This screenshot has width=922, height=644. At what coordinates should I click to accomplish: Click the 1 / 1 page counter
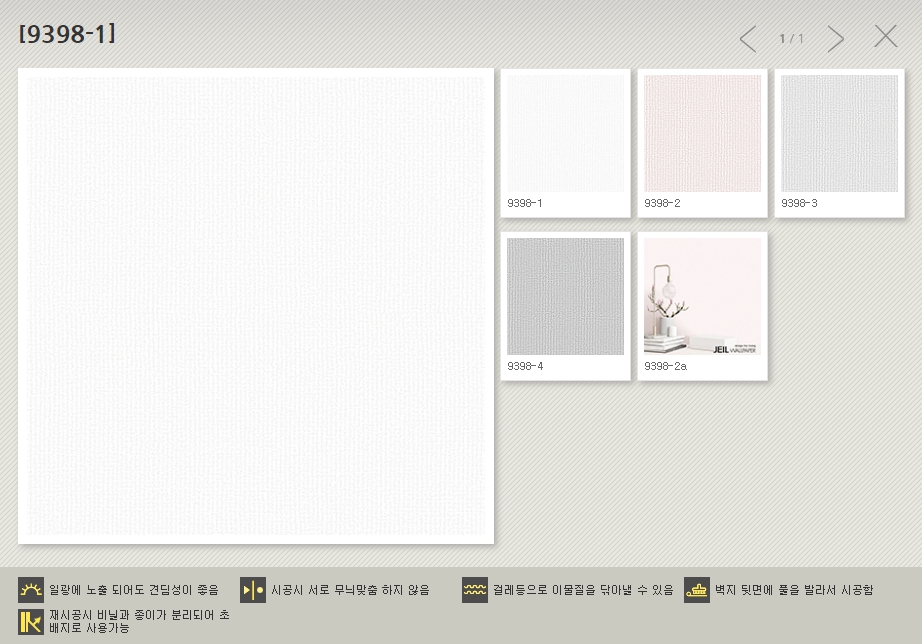point(791,39)
